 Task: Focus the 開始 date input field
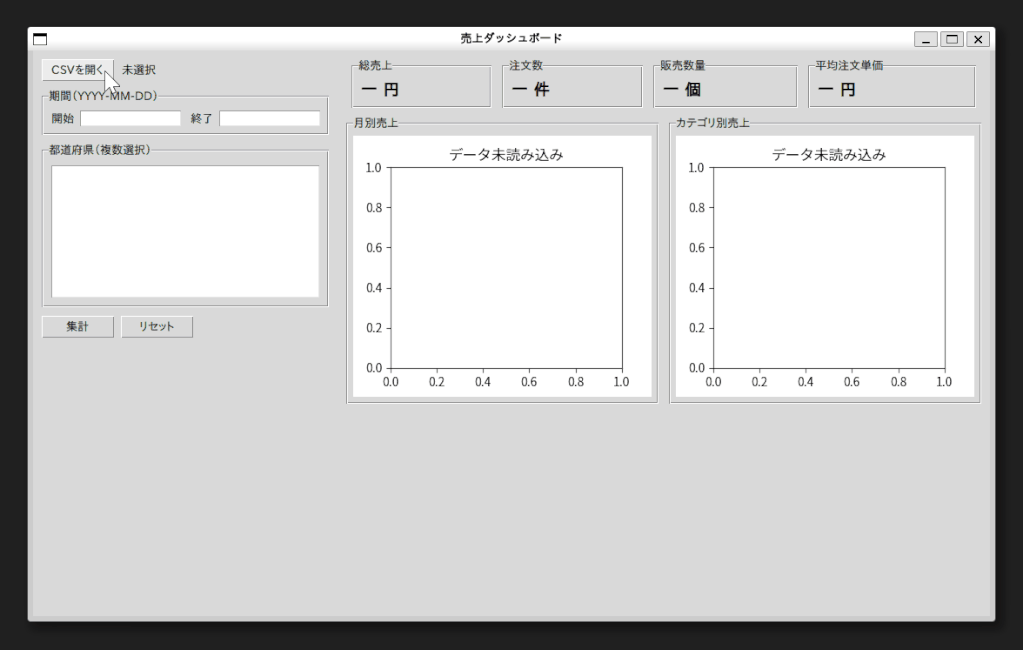tap(130, 118)
